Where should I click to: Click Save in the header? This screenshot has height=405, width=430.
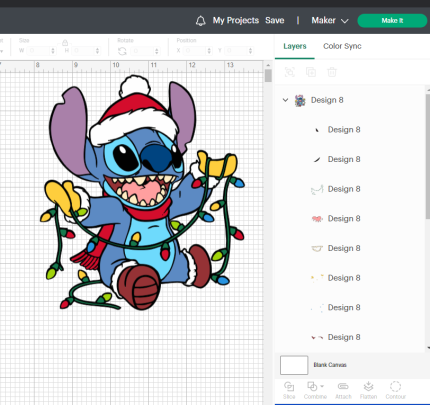point(275,21)
